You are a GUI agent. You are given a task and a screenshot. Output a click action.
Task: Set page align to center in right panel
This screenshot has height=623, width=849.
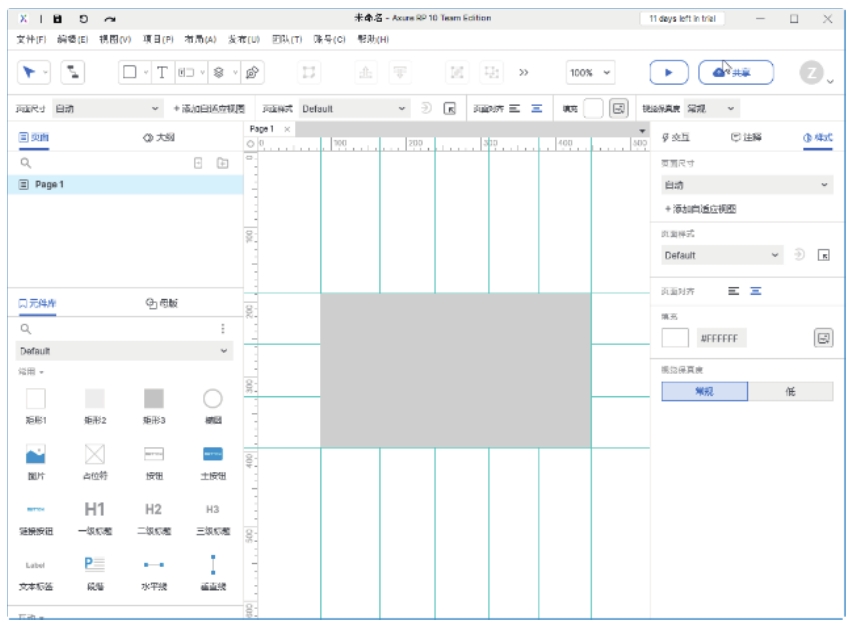[x=756, y=291]
